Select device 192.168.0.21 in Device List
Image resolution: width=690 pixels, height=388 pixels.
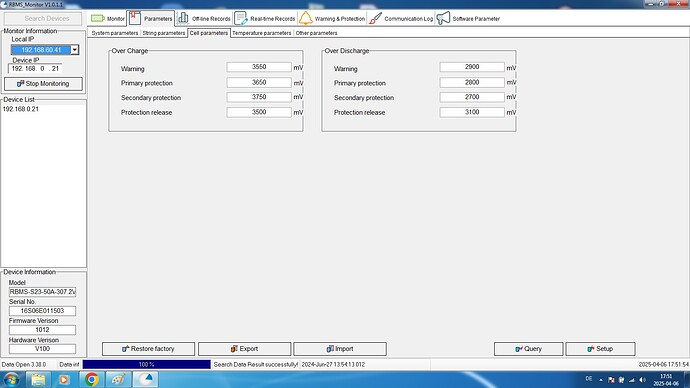pos(21,109)
